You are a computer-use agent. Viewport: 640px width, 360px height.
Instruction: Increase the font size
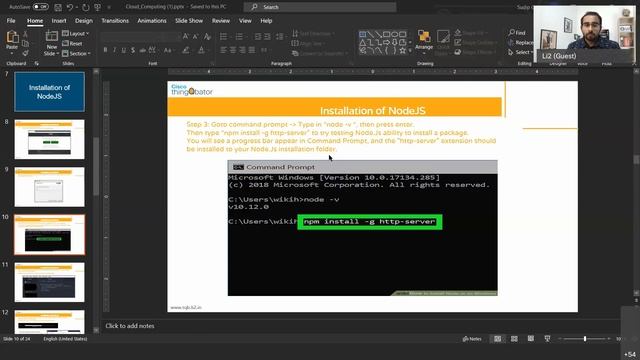click(x=186, y=37)
